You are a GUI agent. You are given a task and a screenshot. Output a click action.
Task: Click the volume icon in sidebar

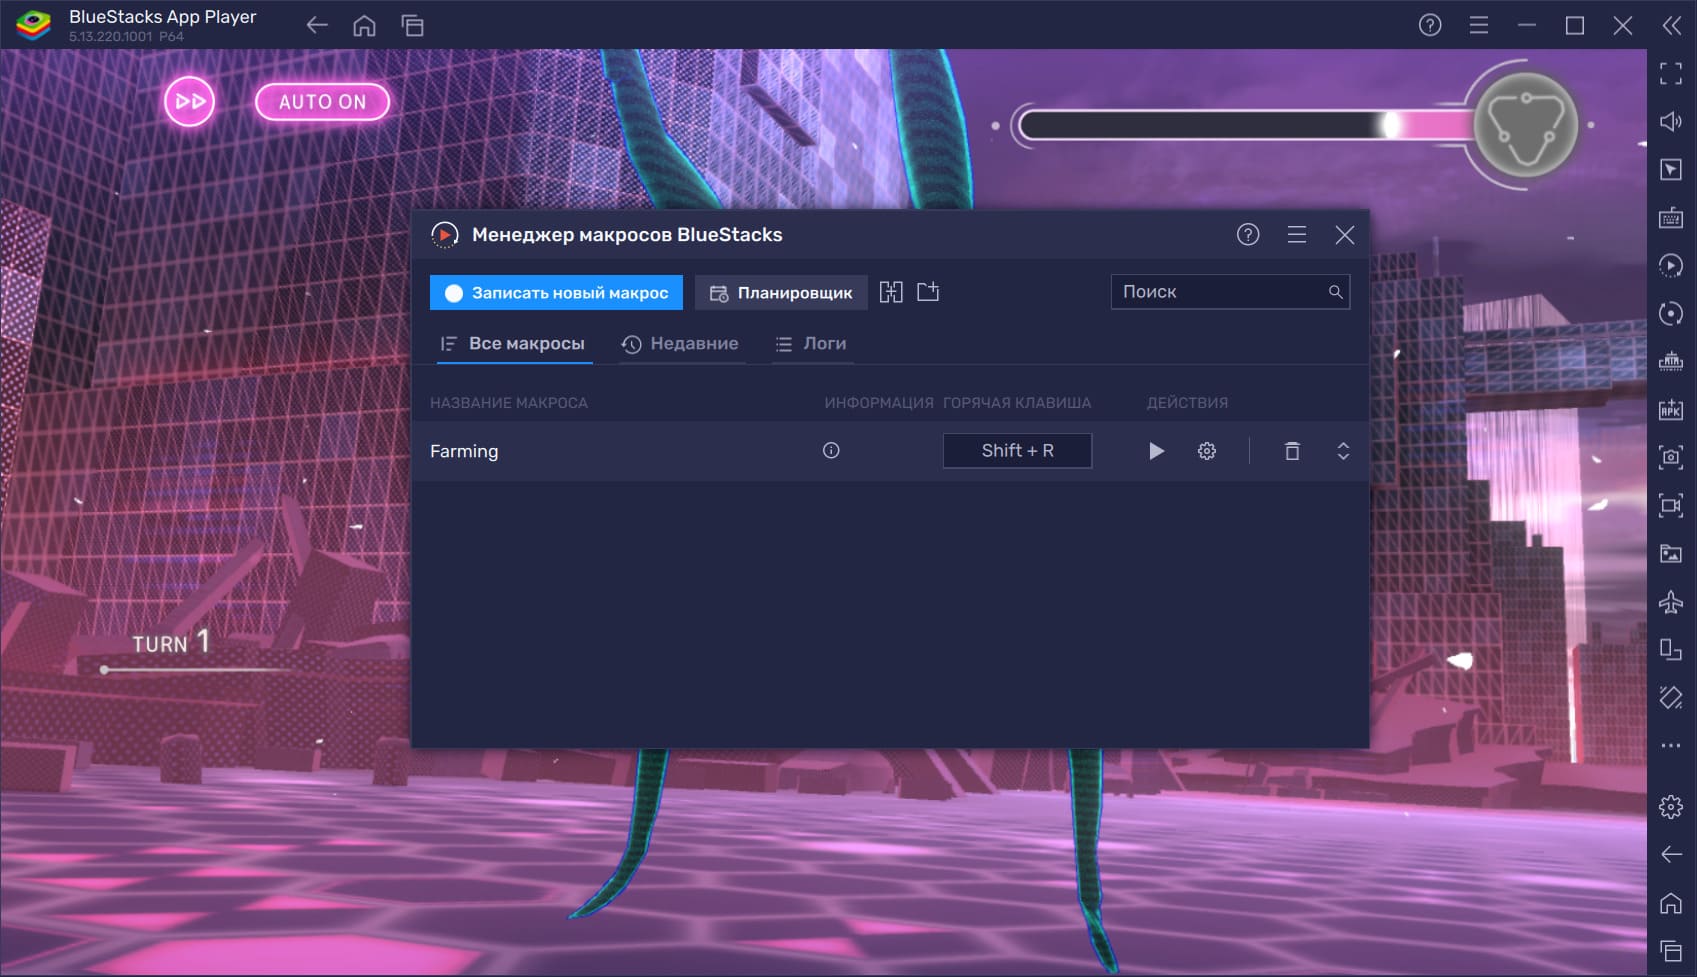[x=1671, y=121]
